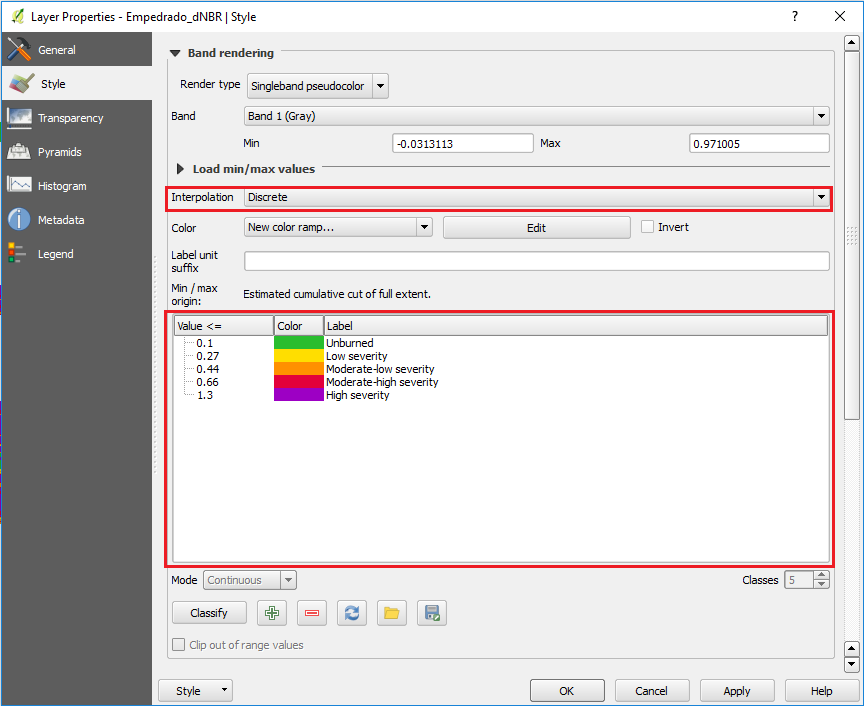Click the Max value input field
The height and width of the screenshot is (706, 864).
pyautogui.click(x=759, y=144)
